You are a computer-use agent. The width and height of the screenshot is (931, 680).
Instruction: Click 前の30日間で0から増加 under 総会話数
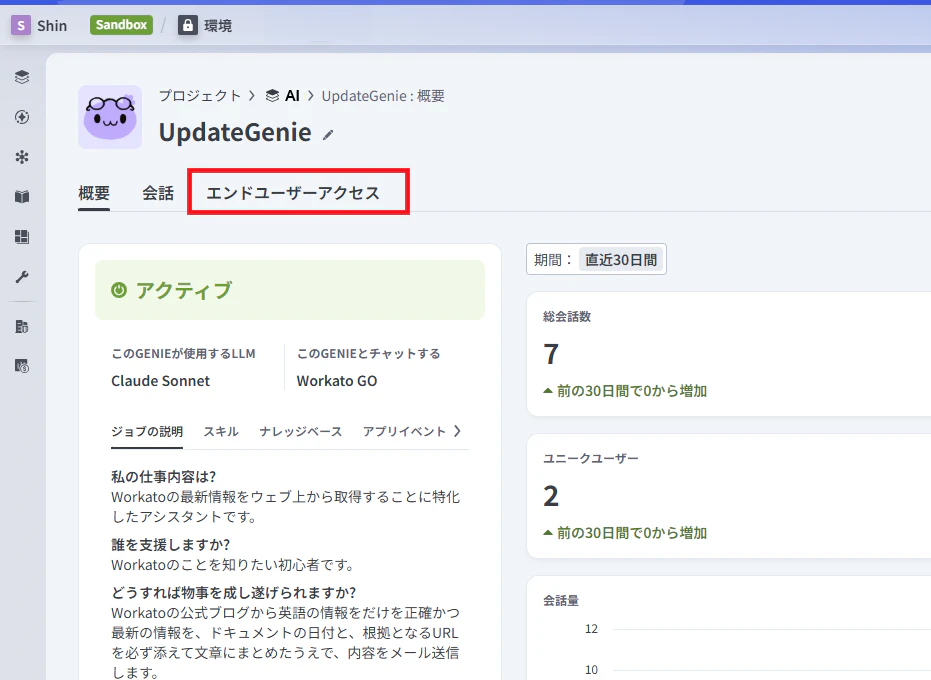[x=625, y=391]
